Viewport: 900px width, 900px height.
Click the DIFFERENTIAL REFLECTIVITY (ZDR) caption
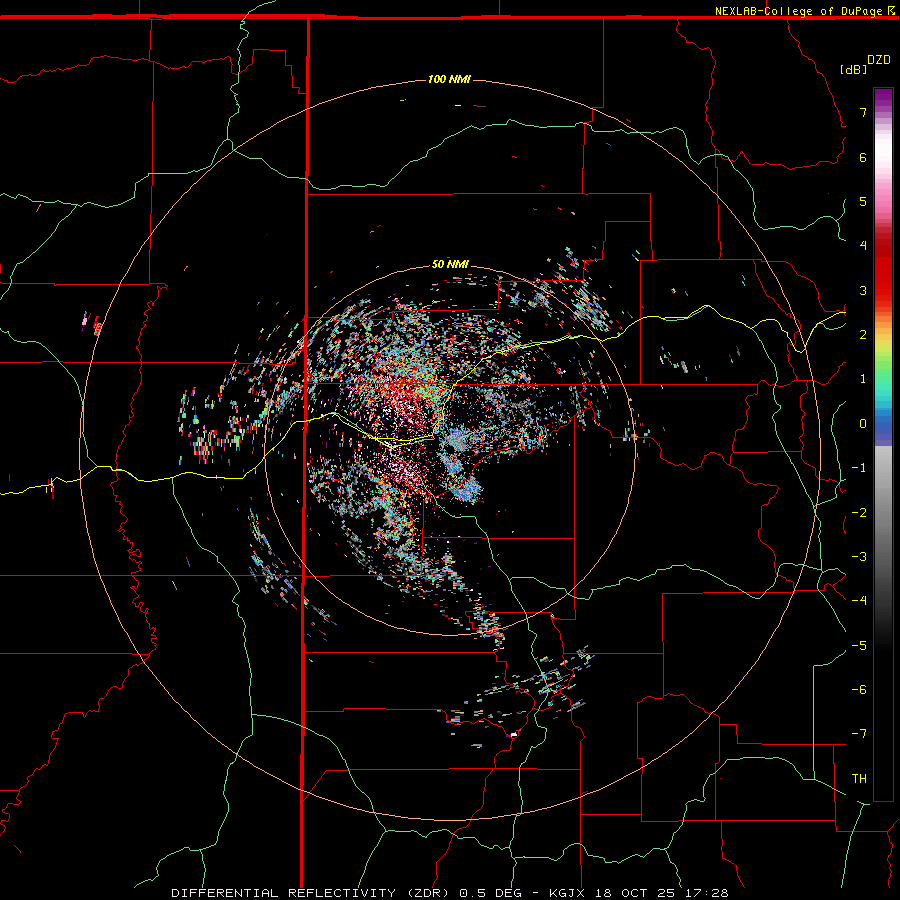click(x=312, y=893)
